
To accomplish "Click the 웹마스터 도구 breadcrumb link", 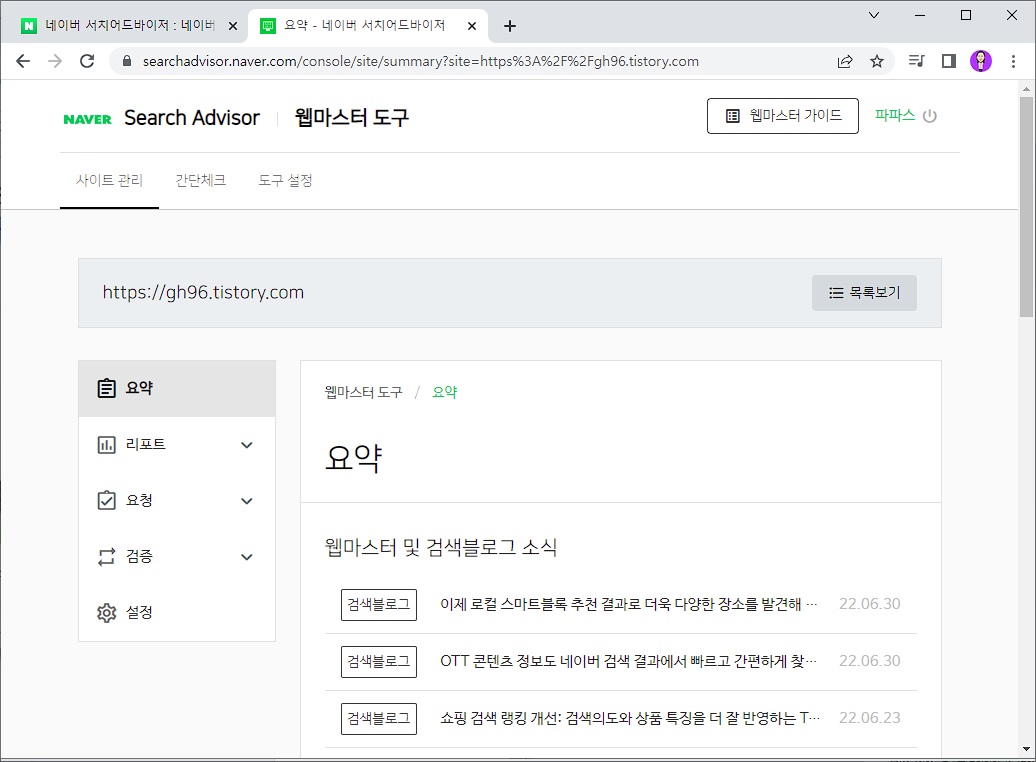I will (x=363, y=393).
